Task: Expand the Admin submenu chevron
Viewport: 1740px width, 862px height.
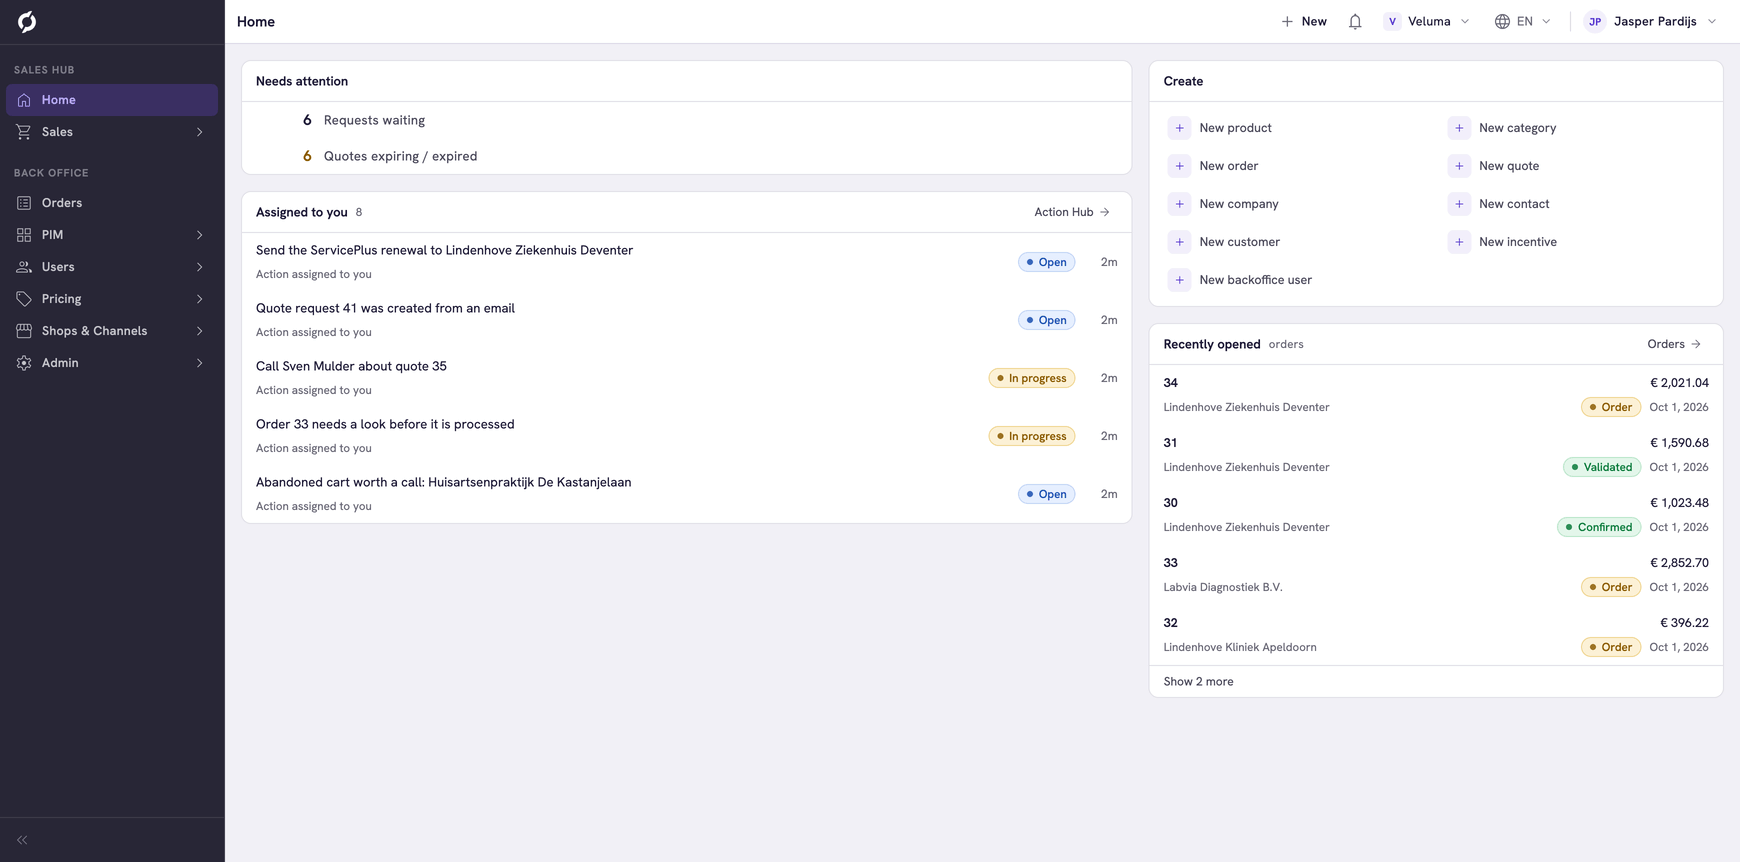Action: coord(200,363)
